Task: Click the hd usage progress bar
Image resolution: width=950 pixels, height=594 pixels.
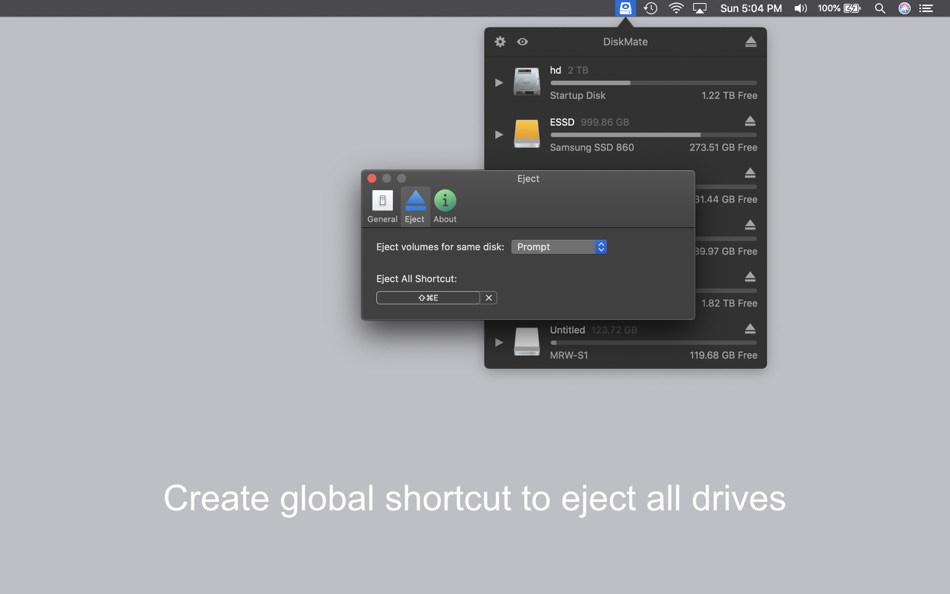Action: point(653,82)
